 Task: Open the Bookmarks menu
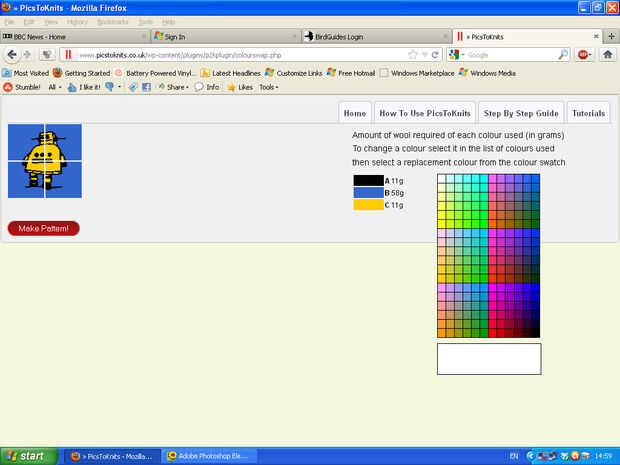coord(113,22)
